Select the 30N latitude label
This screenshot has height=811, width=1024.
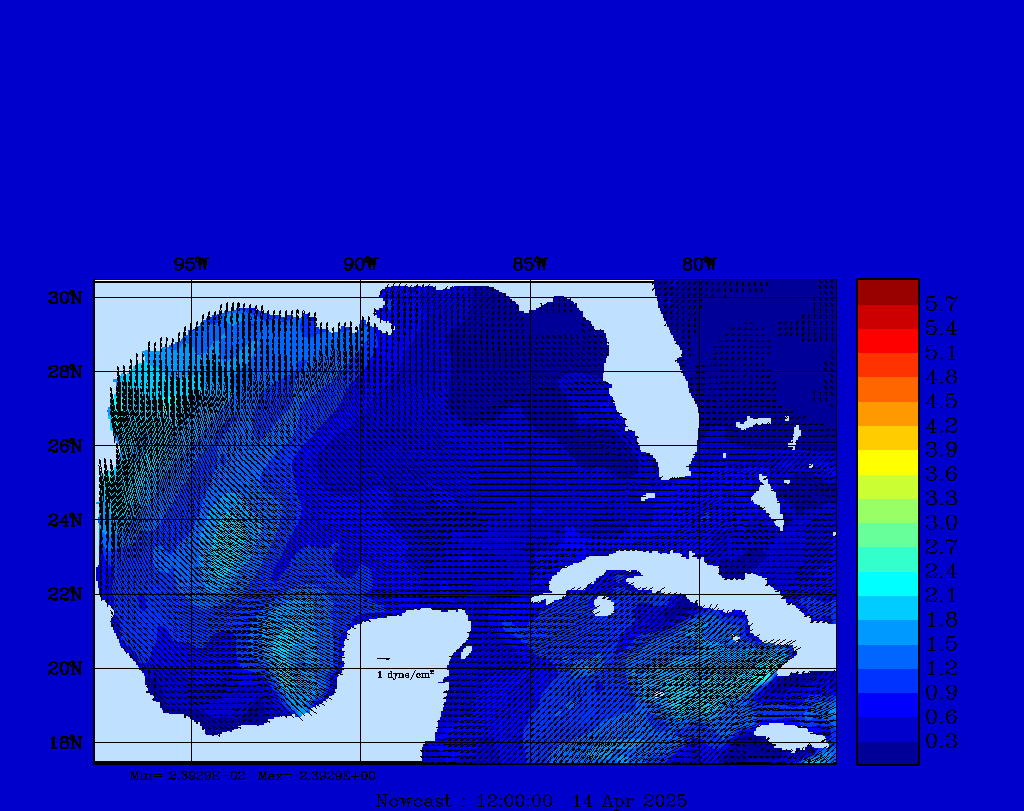coord(65,298)
